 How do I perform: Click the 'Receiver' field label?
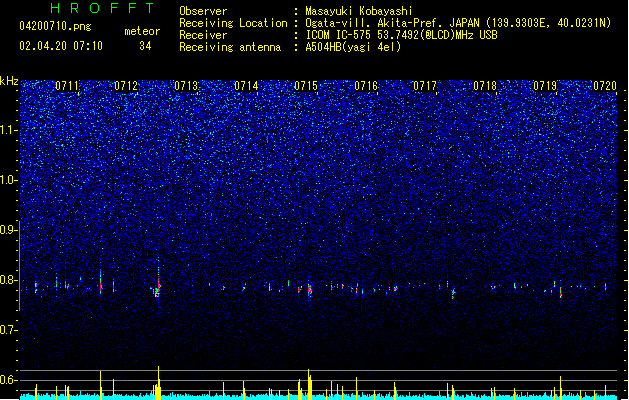pyautogui.click(x=203, y=35)
